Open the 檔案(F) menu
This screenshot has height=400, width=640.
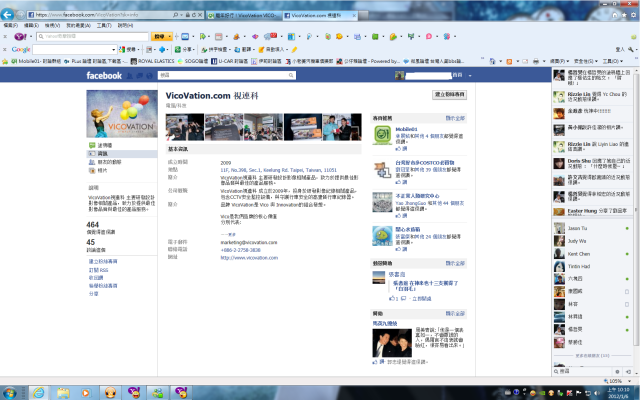point(11,25)
